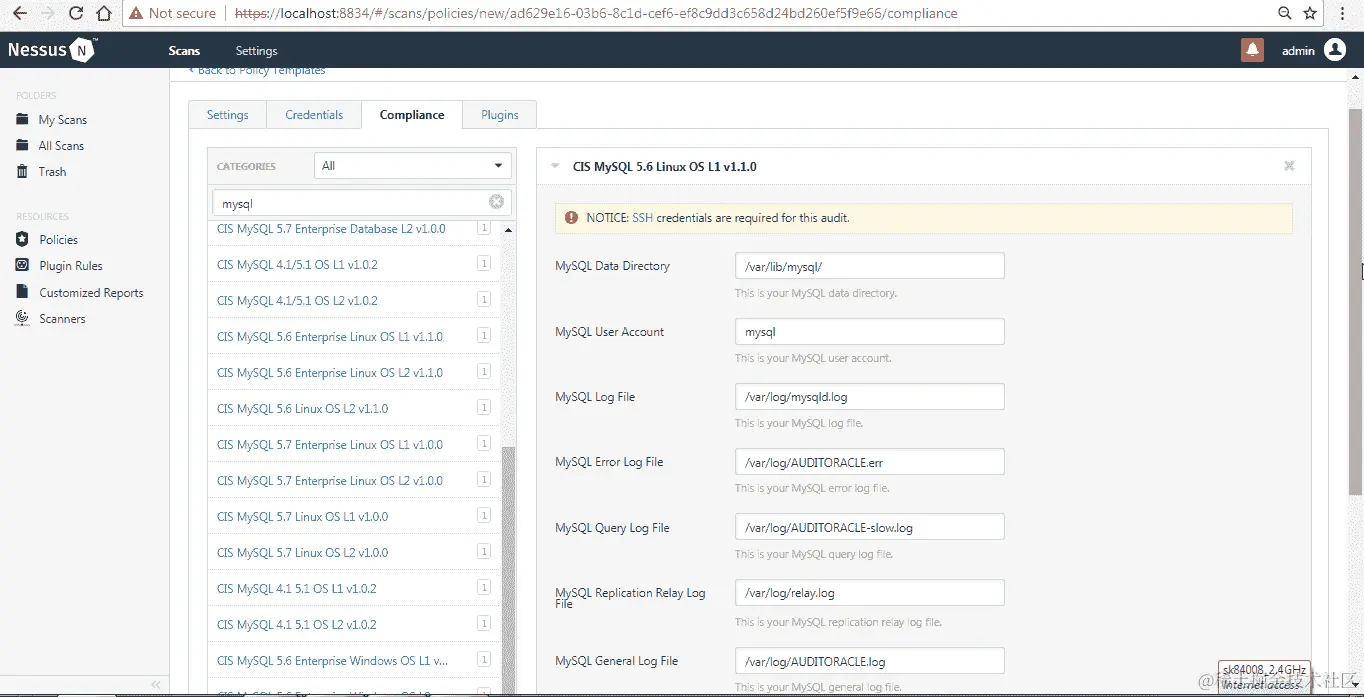Click the MySQL Error Log File field

coord(870,462)
